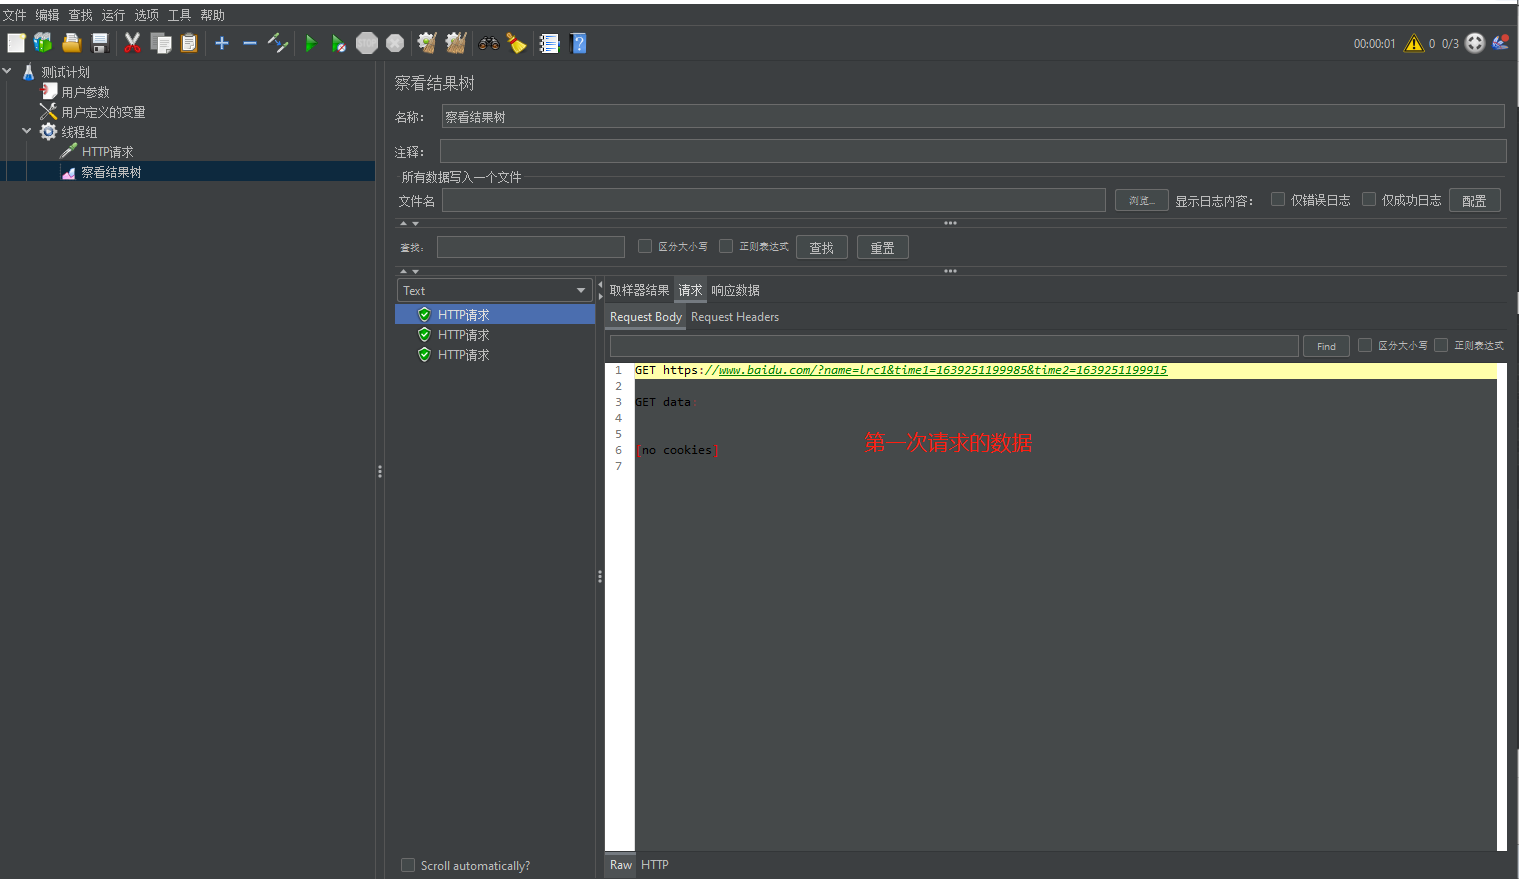Click the 配置 button
The image size is (1519, 879).
point(1474,200)
